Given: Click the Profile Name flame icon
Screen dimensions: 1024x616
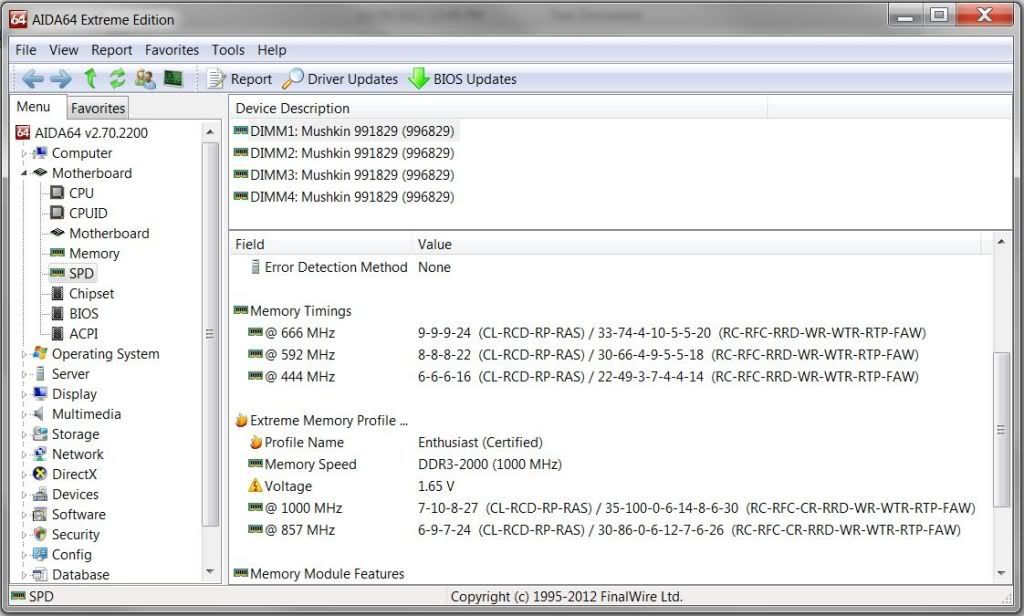Looking at the screenshot, I should (255, 442).
